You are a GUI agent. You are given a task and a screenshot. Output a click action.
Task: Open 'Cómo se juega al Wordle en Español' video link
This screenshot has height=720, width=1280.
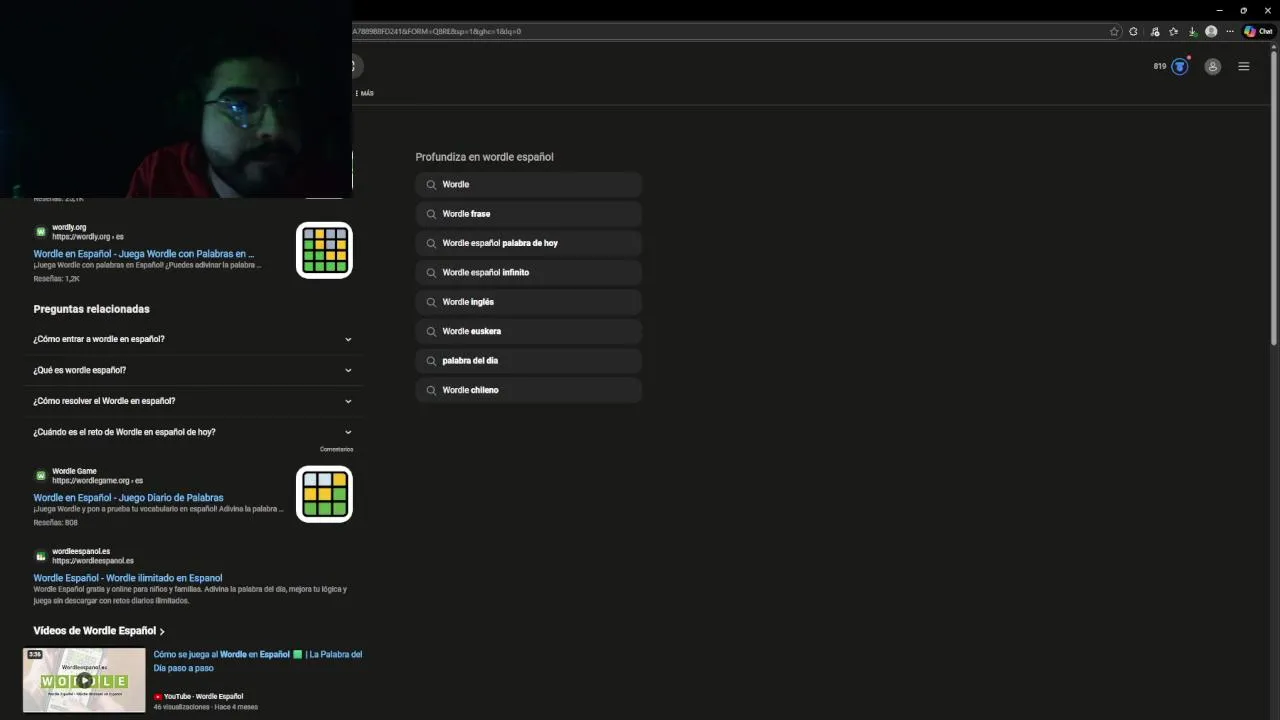tap(257, 661)
